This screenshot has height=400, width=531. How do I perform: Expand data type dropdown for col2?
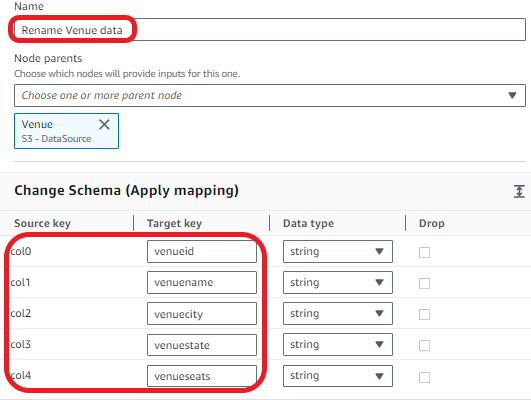[x=338, y=314]
